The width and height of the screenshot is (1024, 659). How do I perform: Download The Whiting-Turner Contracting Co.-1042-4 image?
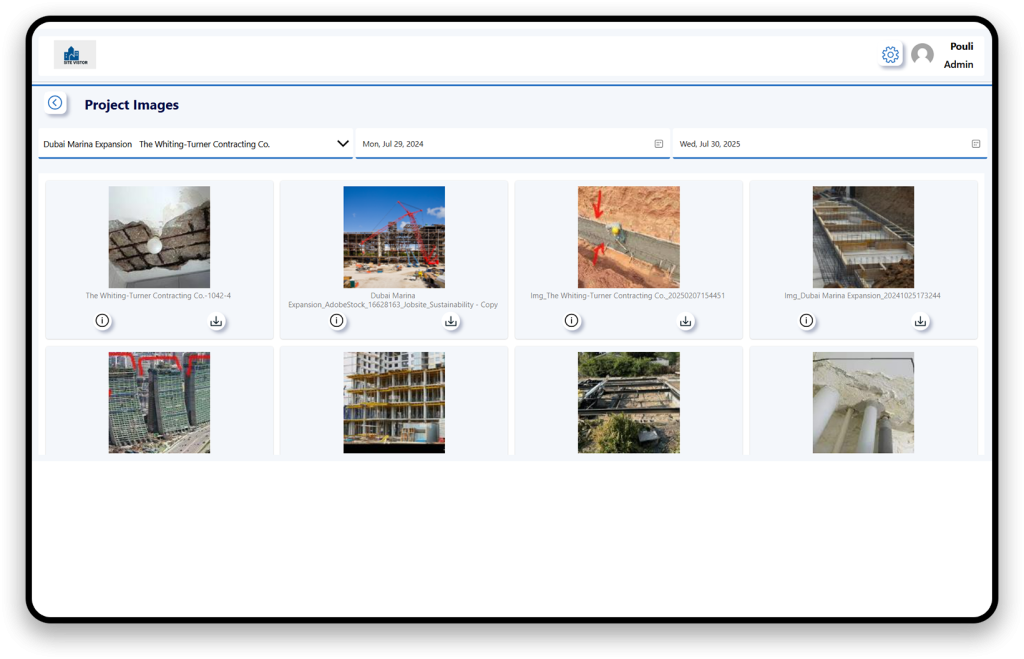[x=216, y=321]
